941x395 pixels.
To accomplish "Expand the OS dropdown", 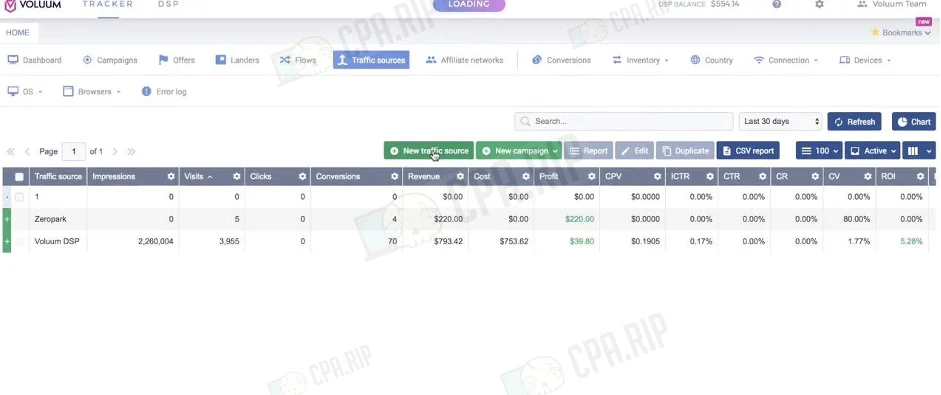I will (25, 92).
